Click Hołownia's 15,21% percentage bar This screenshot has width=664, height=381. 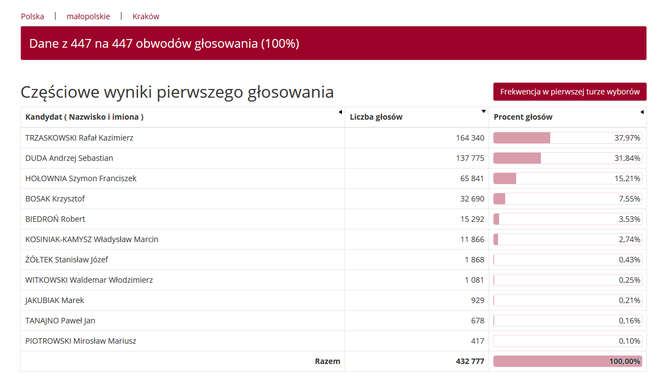click(x=567, y=178)
